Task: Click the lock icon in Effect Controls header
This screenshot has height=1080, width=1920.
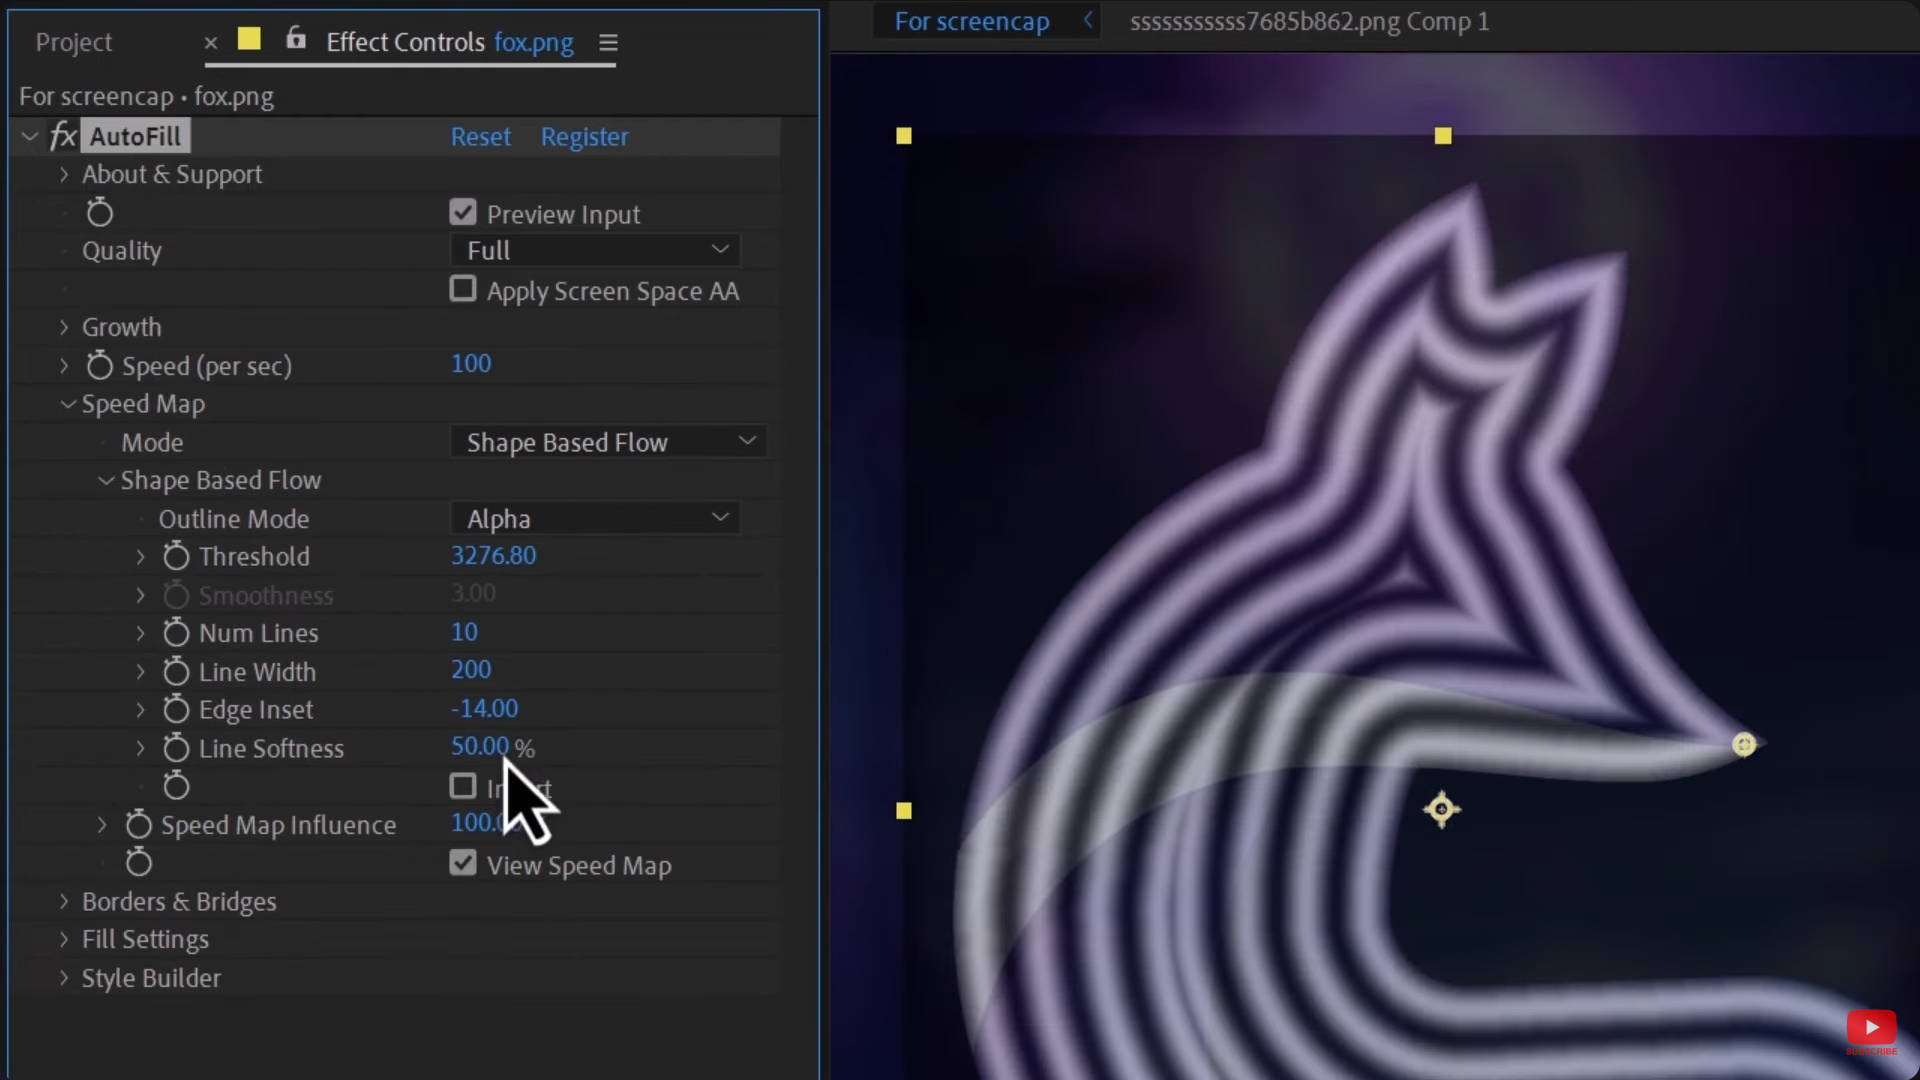Action: (294, 38)
